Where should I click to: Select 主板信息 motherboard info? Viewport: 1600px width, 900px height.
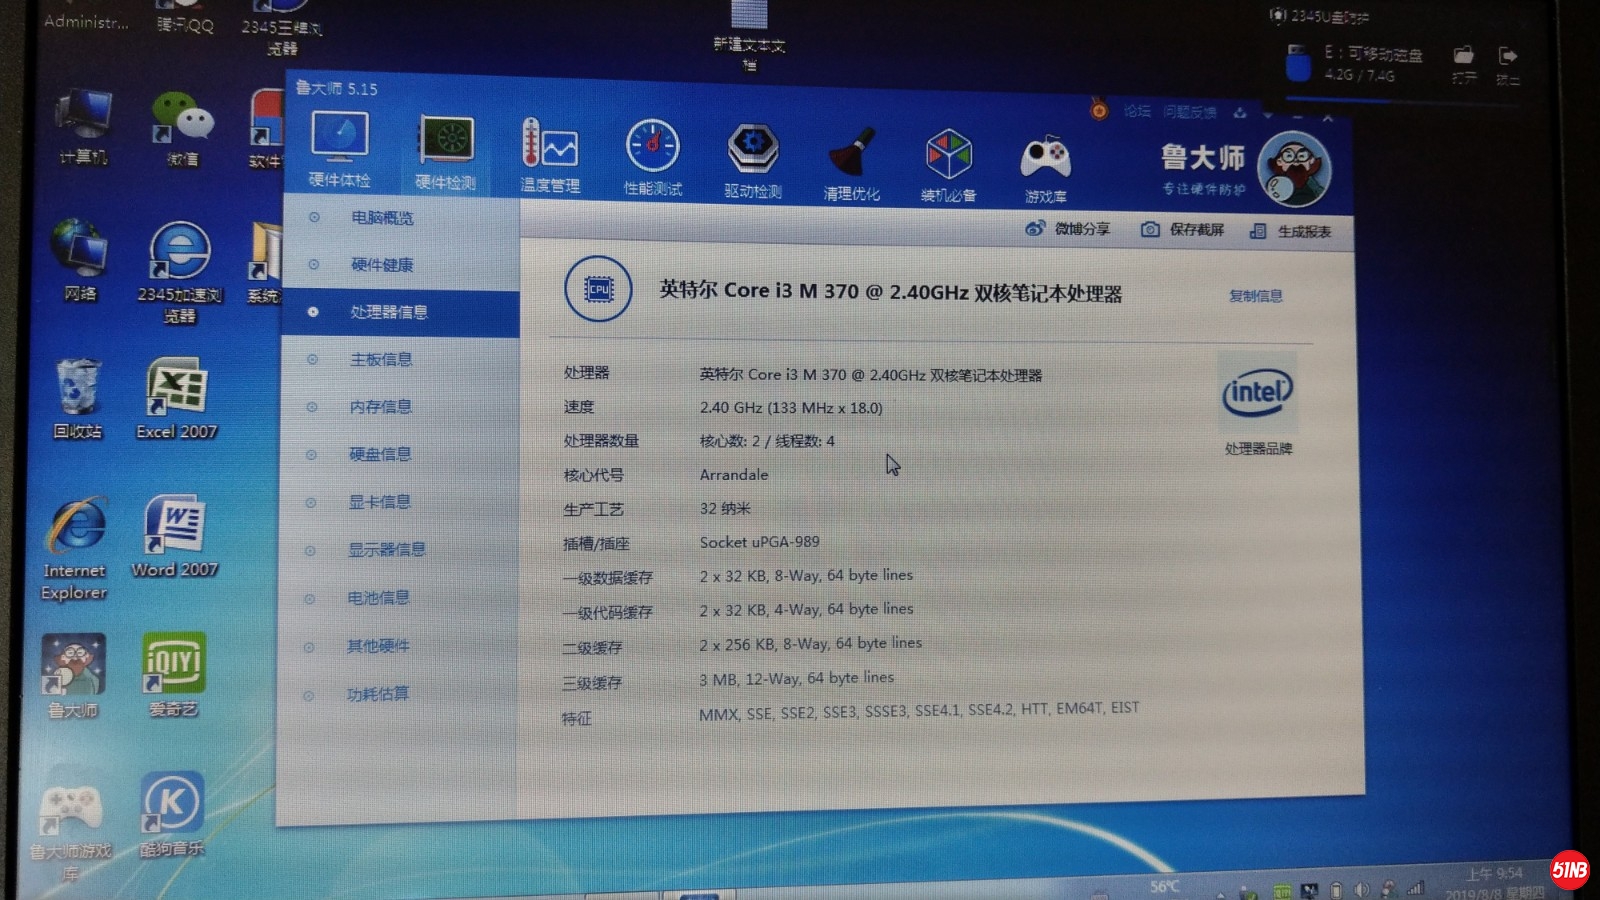(380, 360)
